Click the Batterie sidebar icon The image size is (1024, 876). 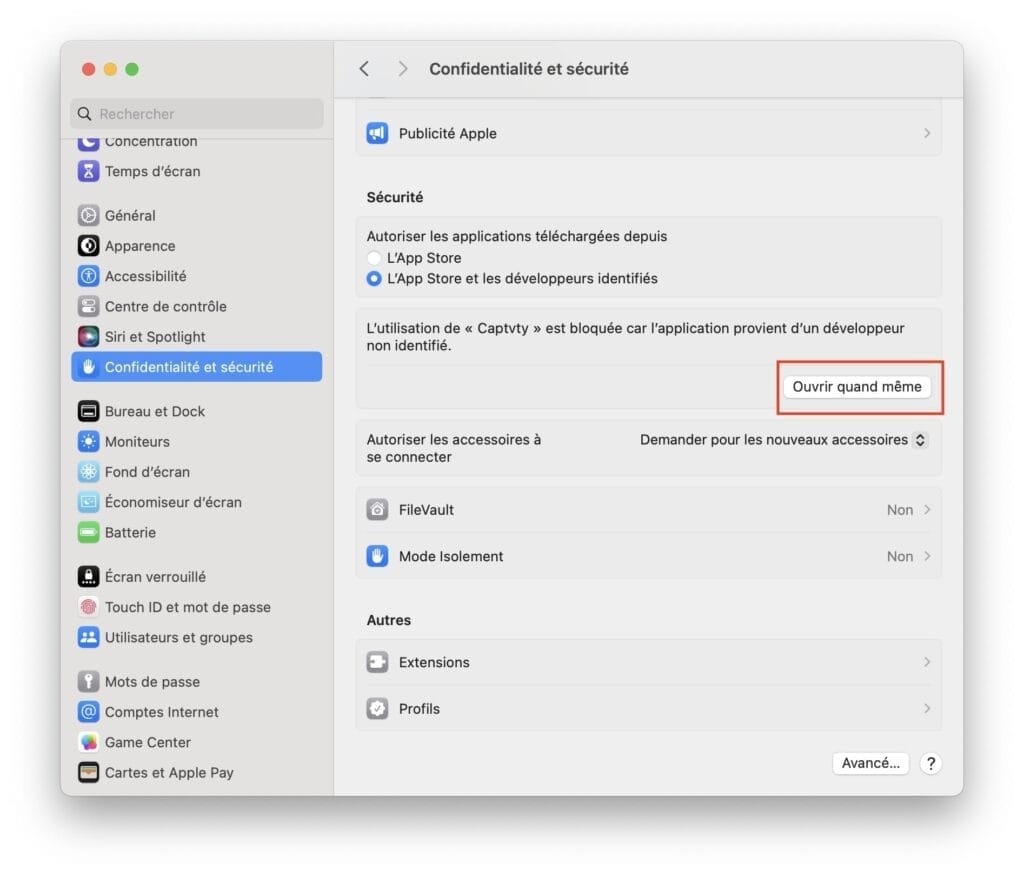coord(88,533)
